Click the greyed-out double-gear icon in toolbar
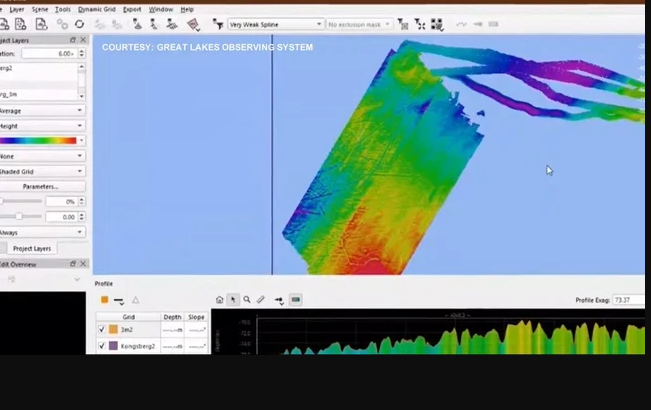The width and height of the screenshot is (651, 410). [62, 24]
